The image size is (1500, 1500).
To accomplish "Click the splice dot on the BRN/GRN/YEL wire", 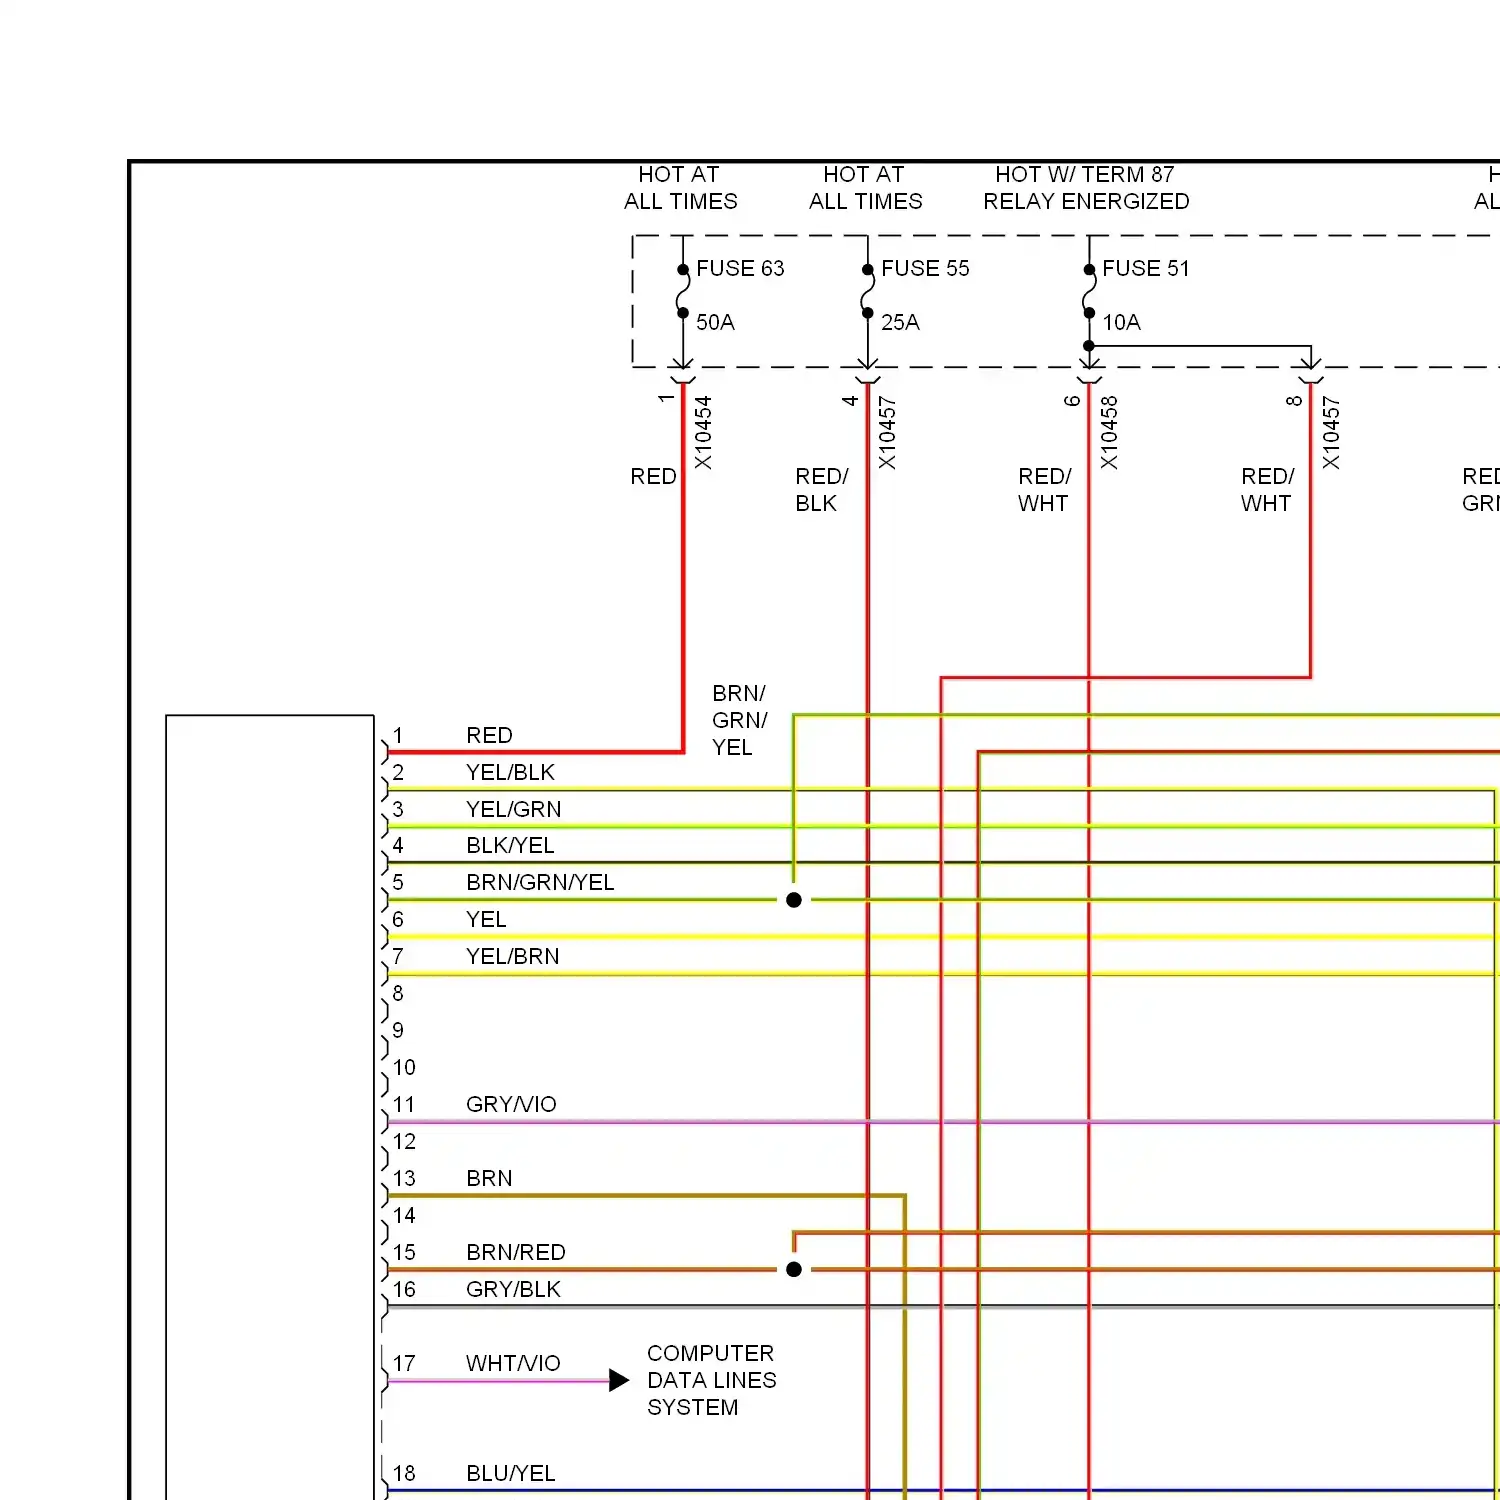I will point(794,900).
